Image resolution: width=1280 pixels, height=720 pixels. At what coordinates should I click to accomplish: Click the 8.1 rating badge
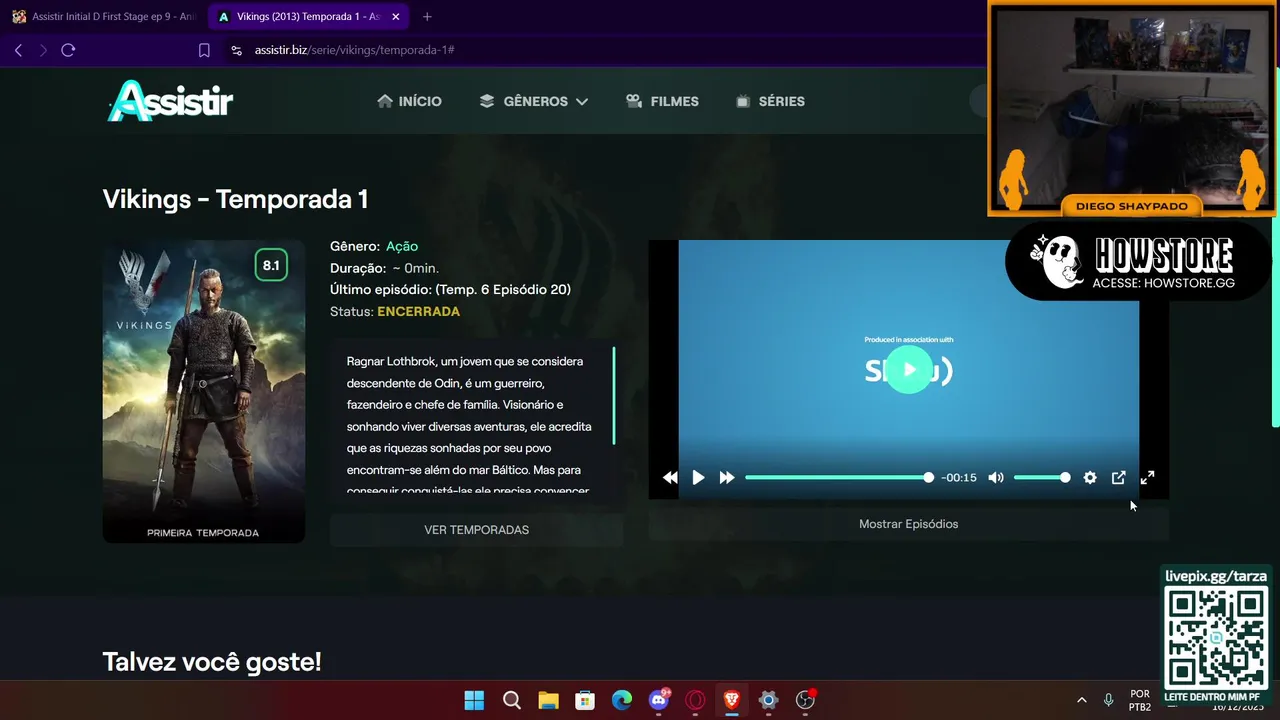(x=271, y=265)
